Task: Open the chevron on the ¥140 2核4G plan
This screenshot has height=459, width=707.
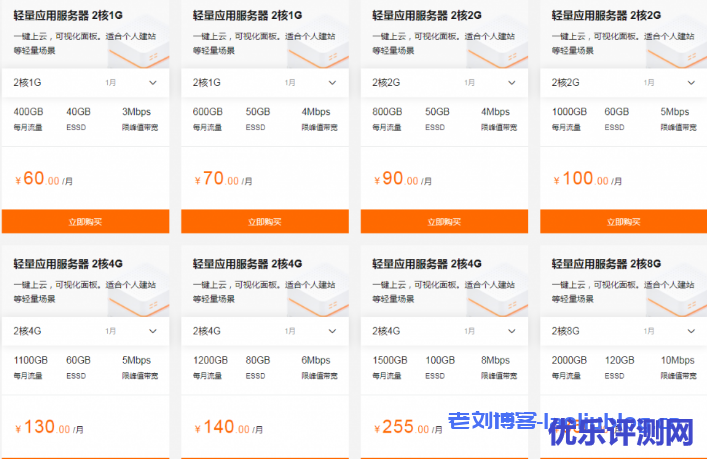Action: click(332, 331)
